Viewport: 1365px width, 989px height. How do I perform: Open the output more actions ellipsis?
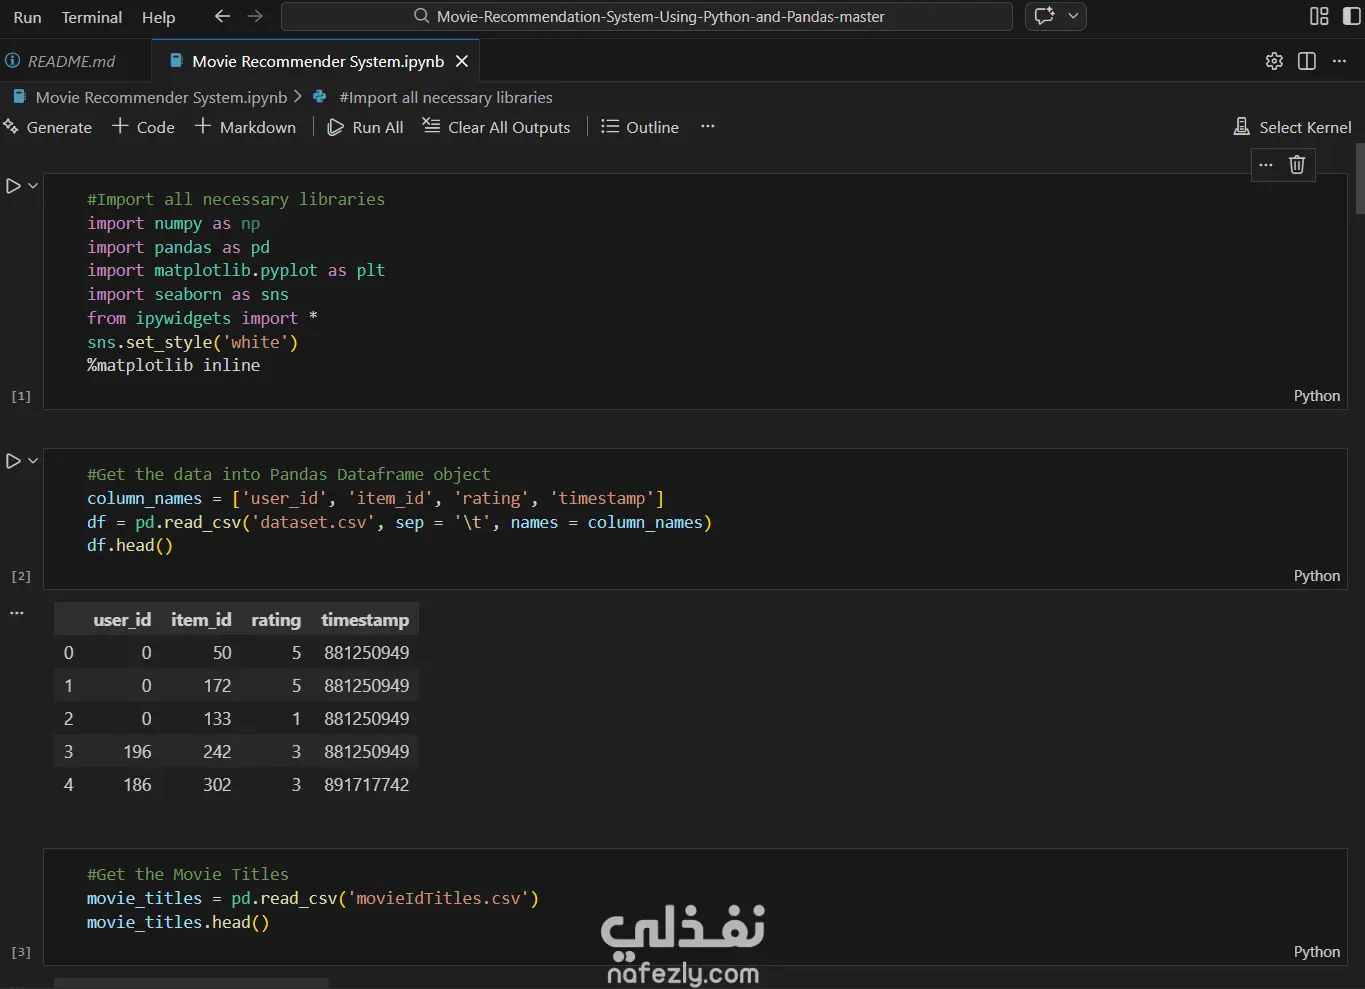[17, 613]
